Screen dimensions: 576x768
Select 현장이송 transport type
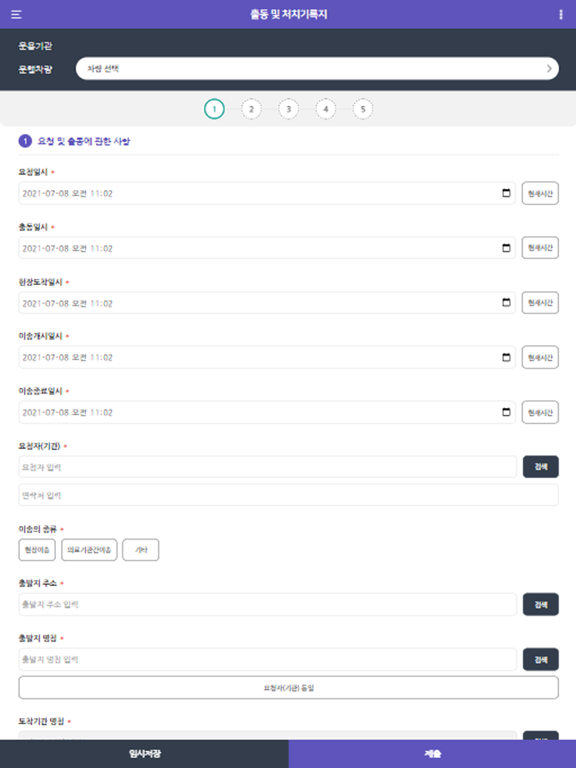37,550
